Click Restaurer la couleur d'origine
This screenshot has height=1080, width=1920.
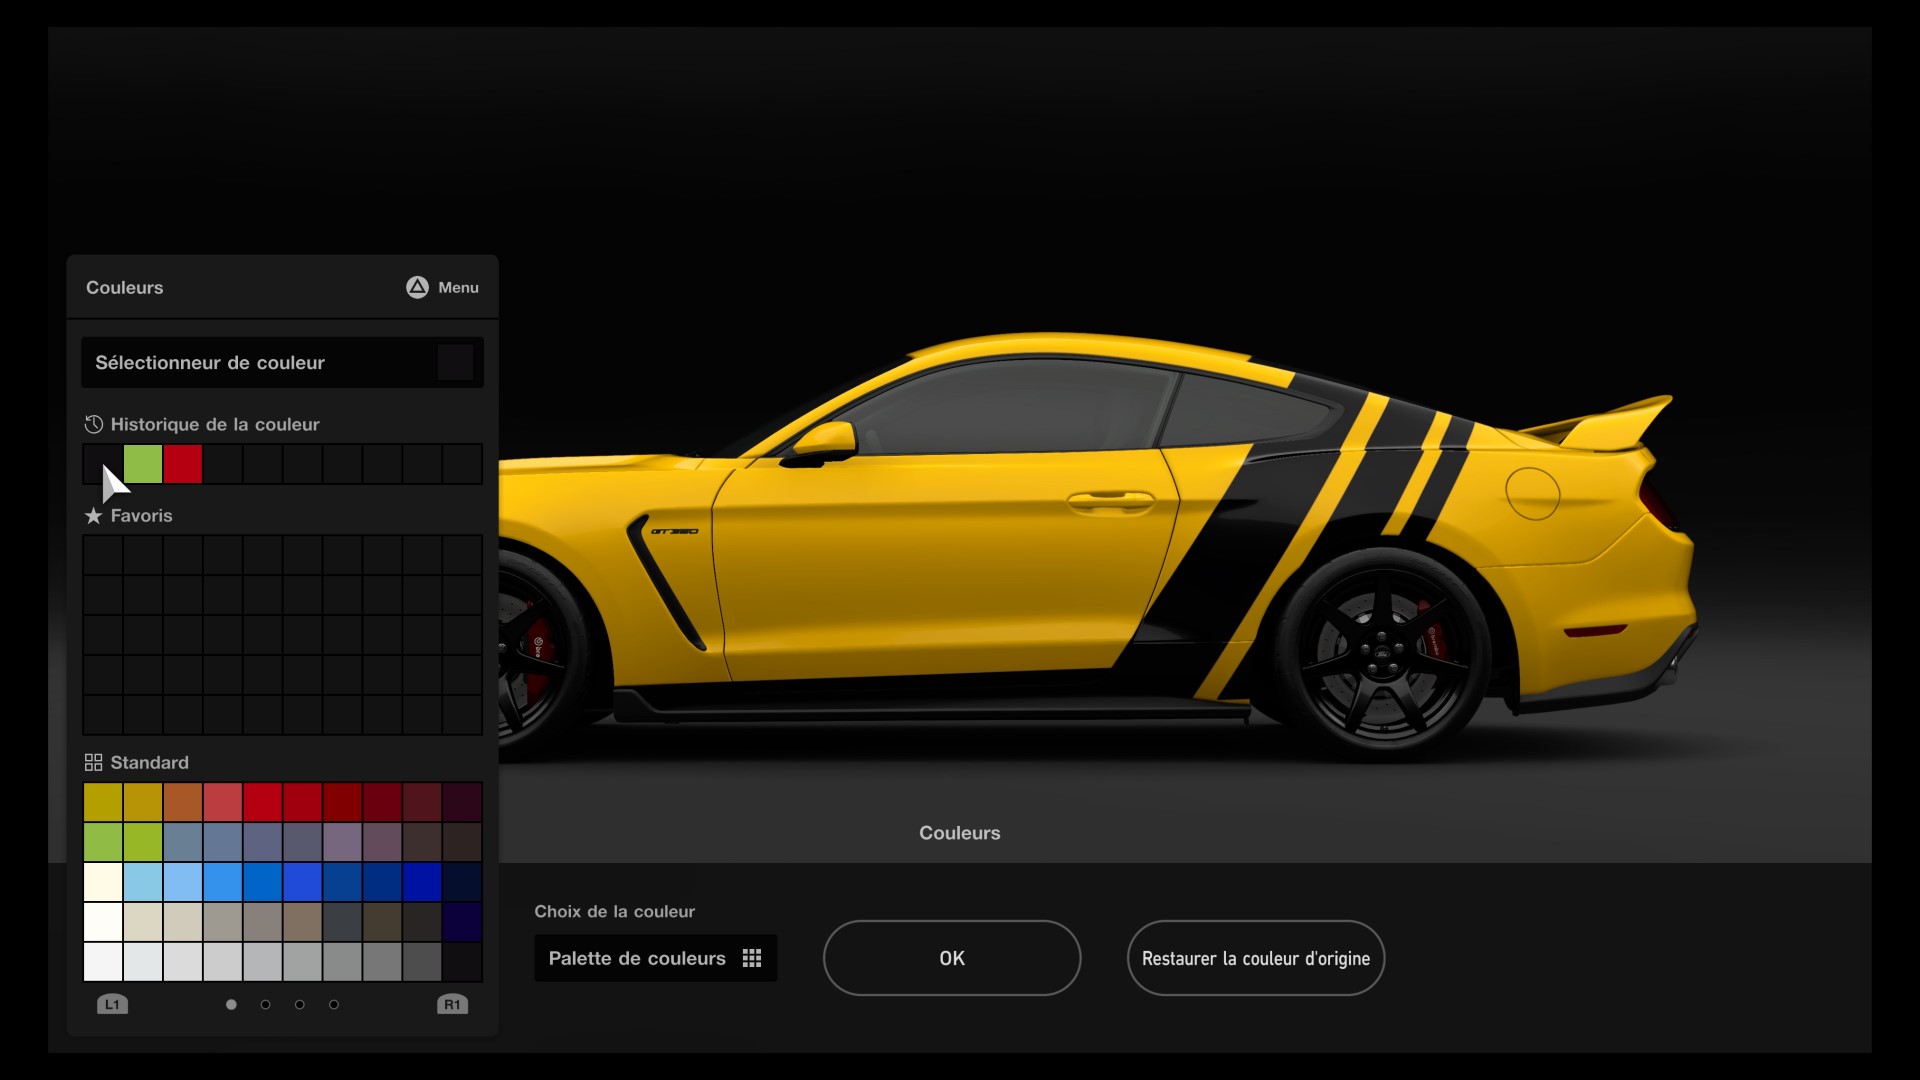(x=1255, y=958)
